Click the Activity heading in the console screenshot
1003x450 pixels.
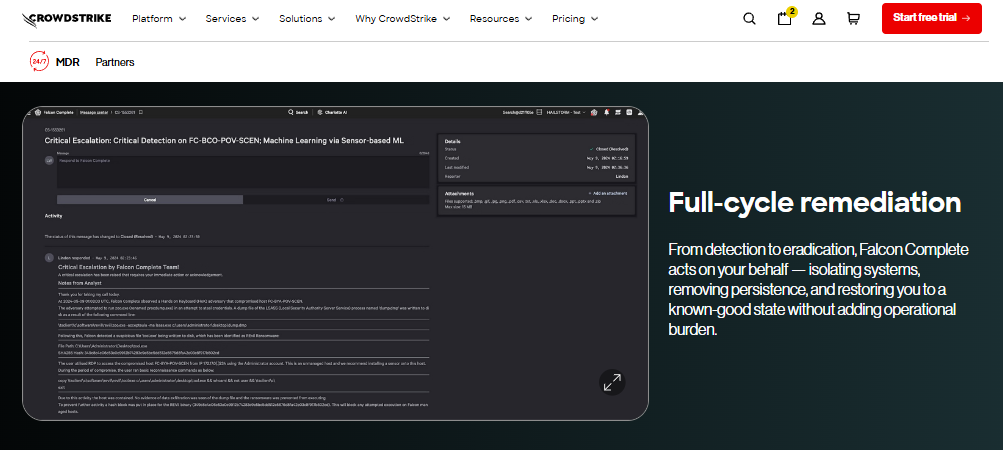coord(53,216)
